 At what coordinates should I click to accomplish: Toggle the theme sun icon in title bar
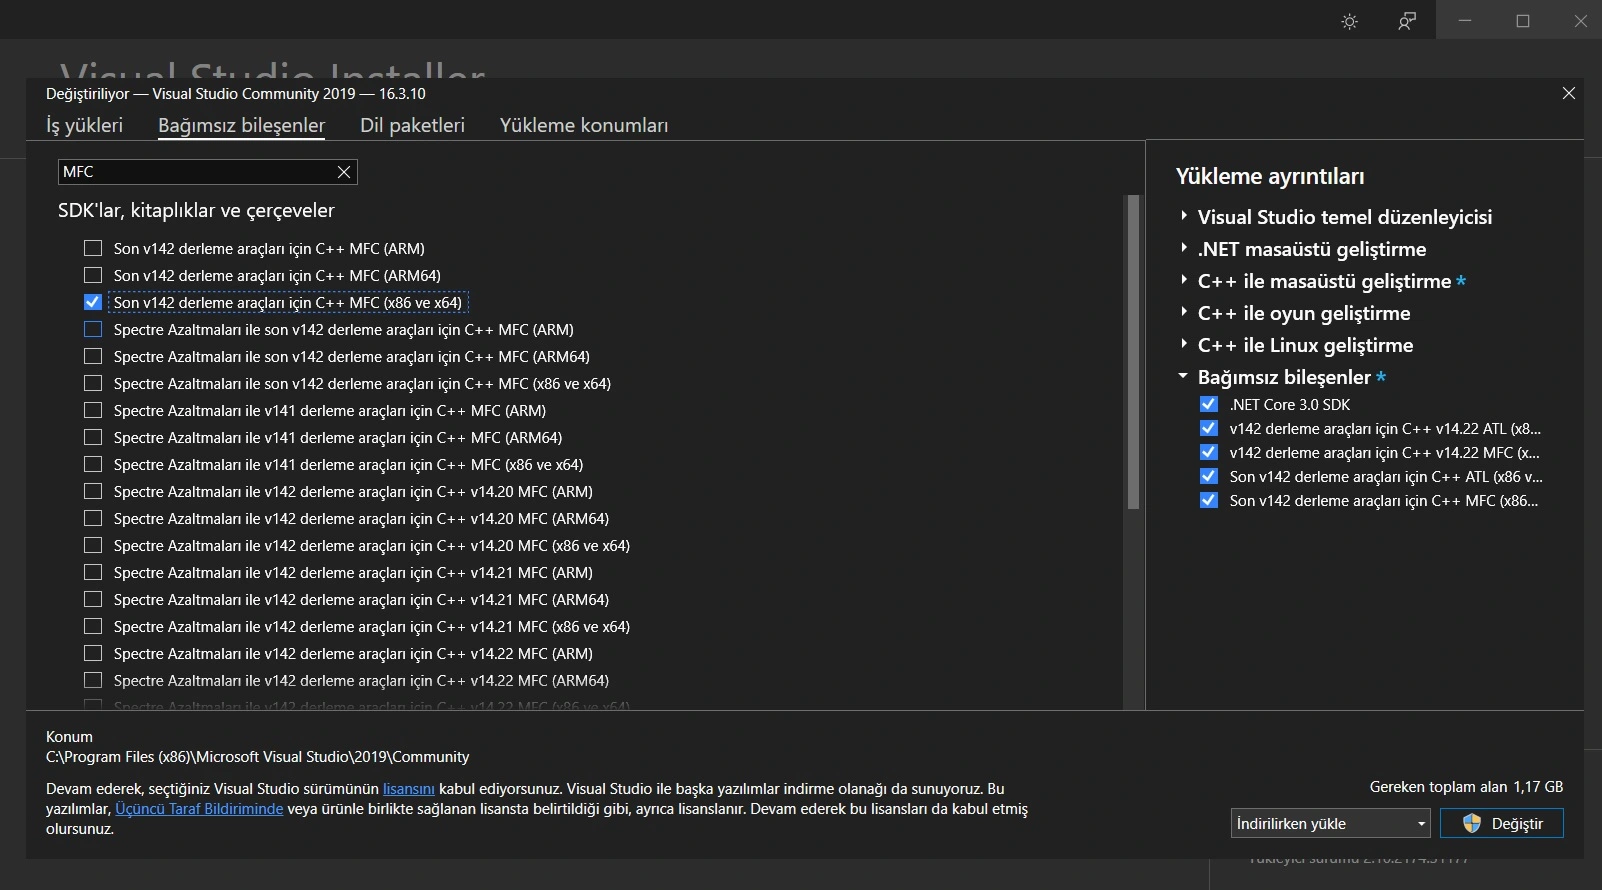tap(1350, 21)
